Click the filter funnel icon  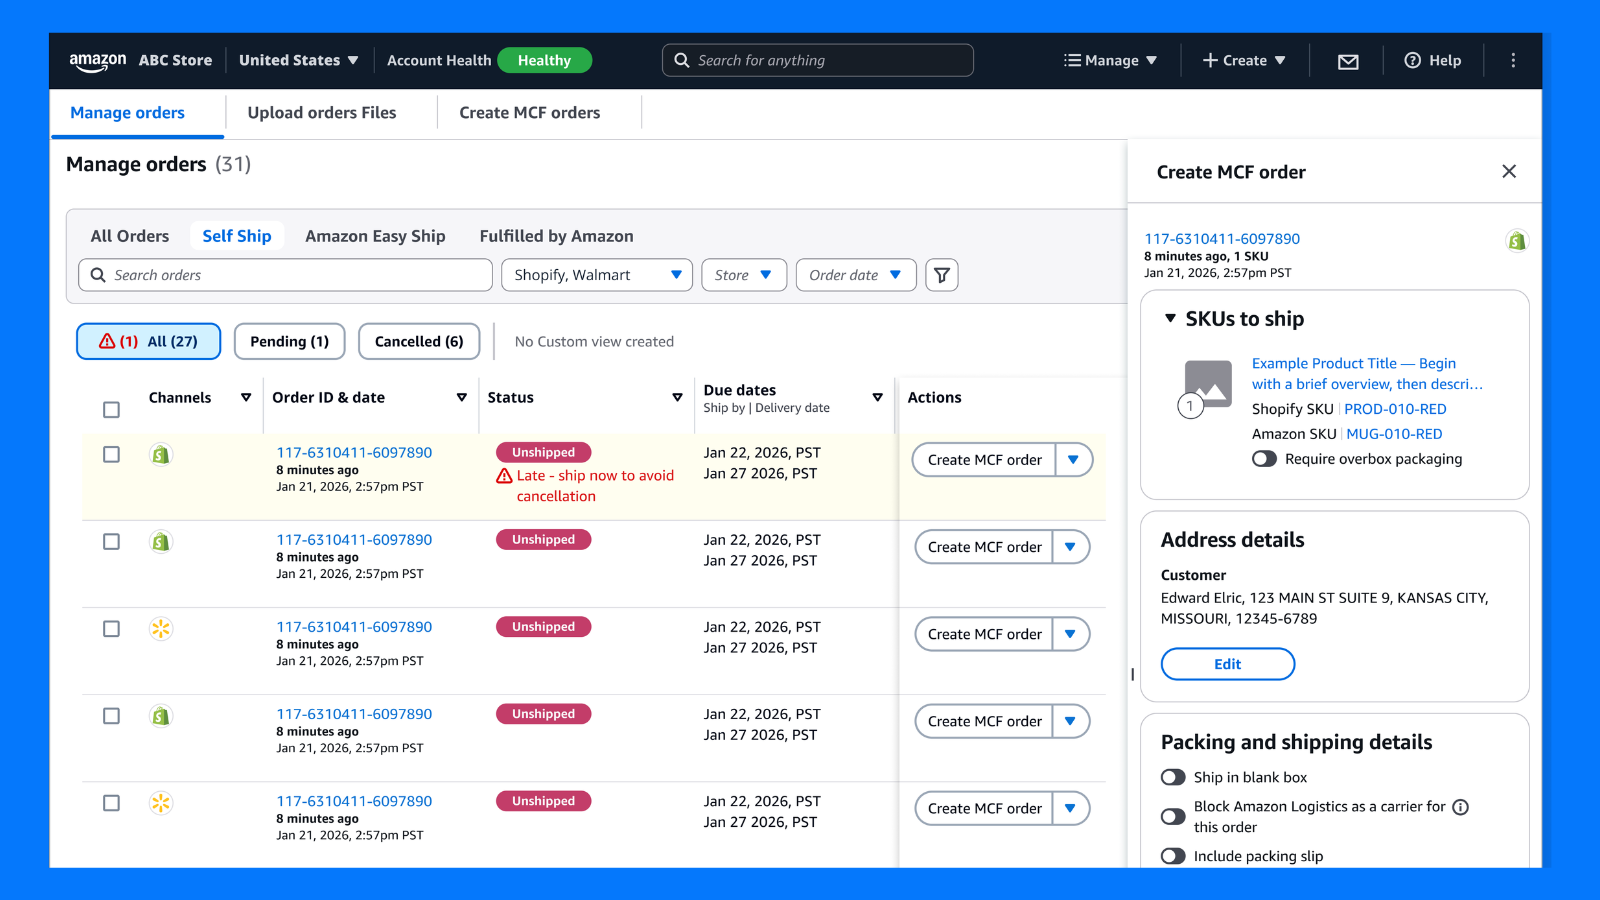(x=942, y=275)
